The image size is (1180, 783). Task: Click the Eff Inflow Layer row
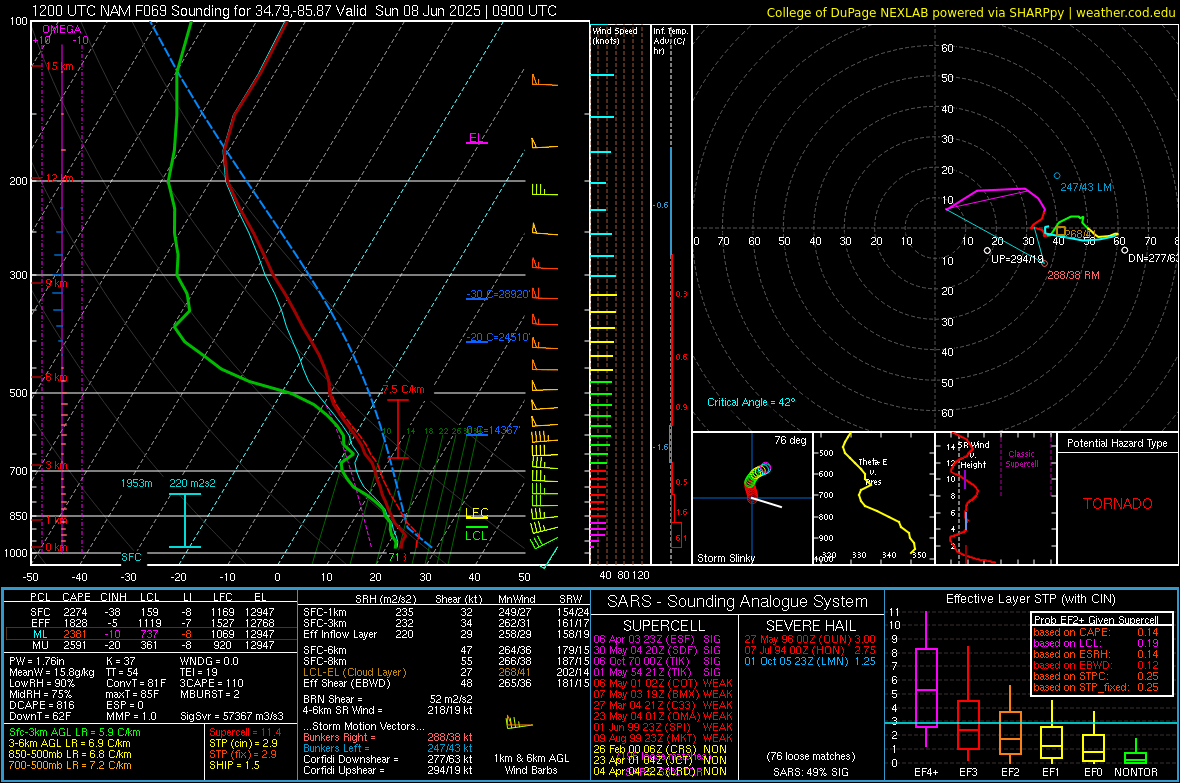pyautogui.click(x=446, y=634)
